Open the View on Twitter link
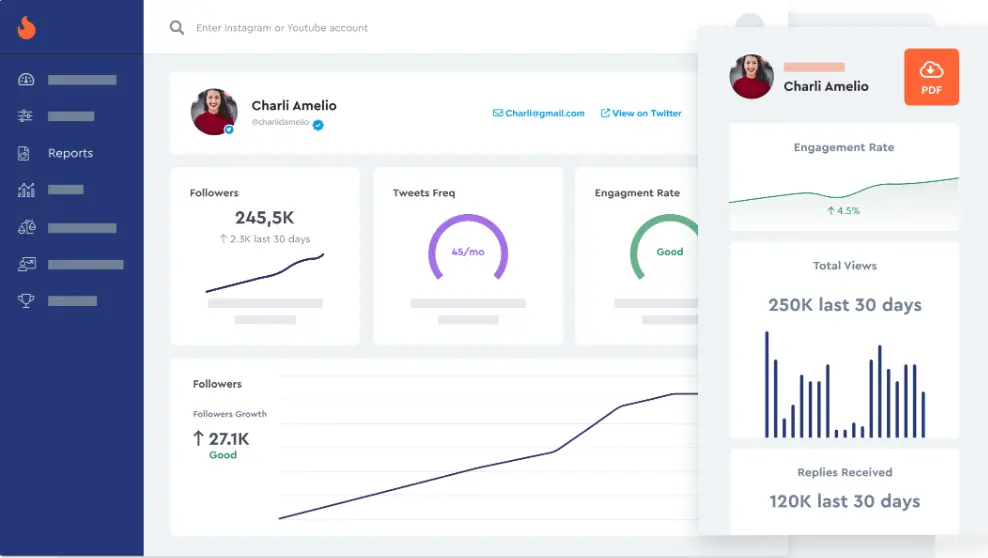 coord(641,114)
